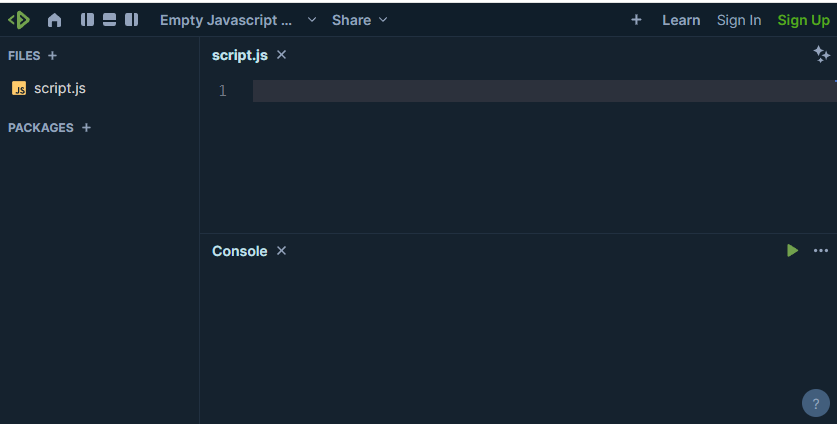Add a package with PACKAGES plus
The image size is (837, 424).
86,128
